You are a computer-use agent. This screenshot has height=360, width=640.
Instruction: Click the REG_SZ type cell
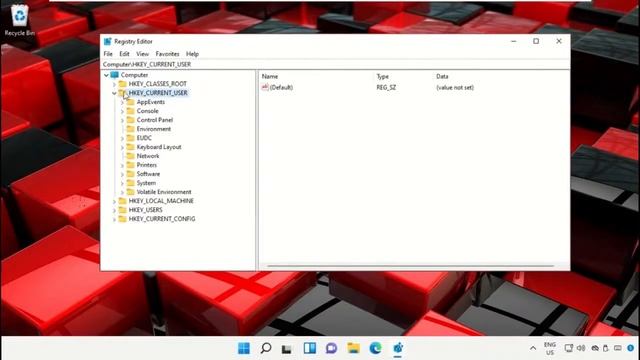point(386,87)
